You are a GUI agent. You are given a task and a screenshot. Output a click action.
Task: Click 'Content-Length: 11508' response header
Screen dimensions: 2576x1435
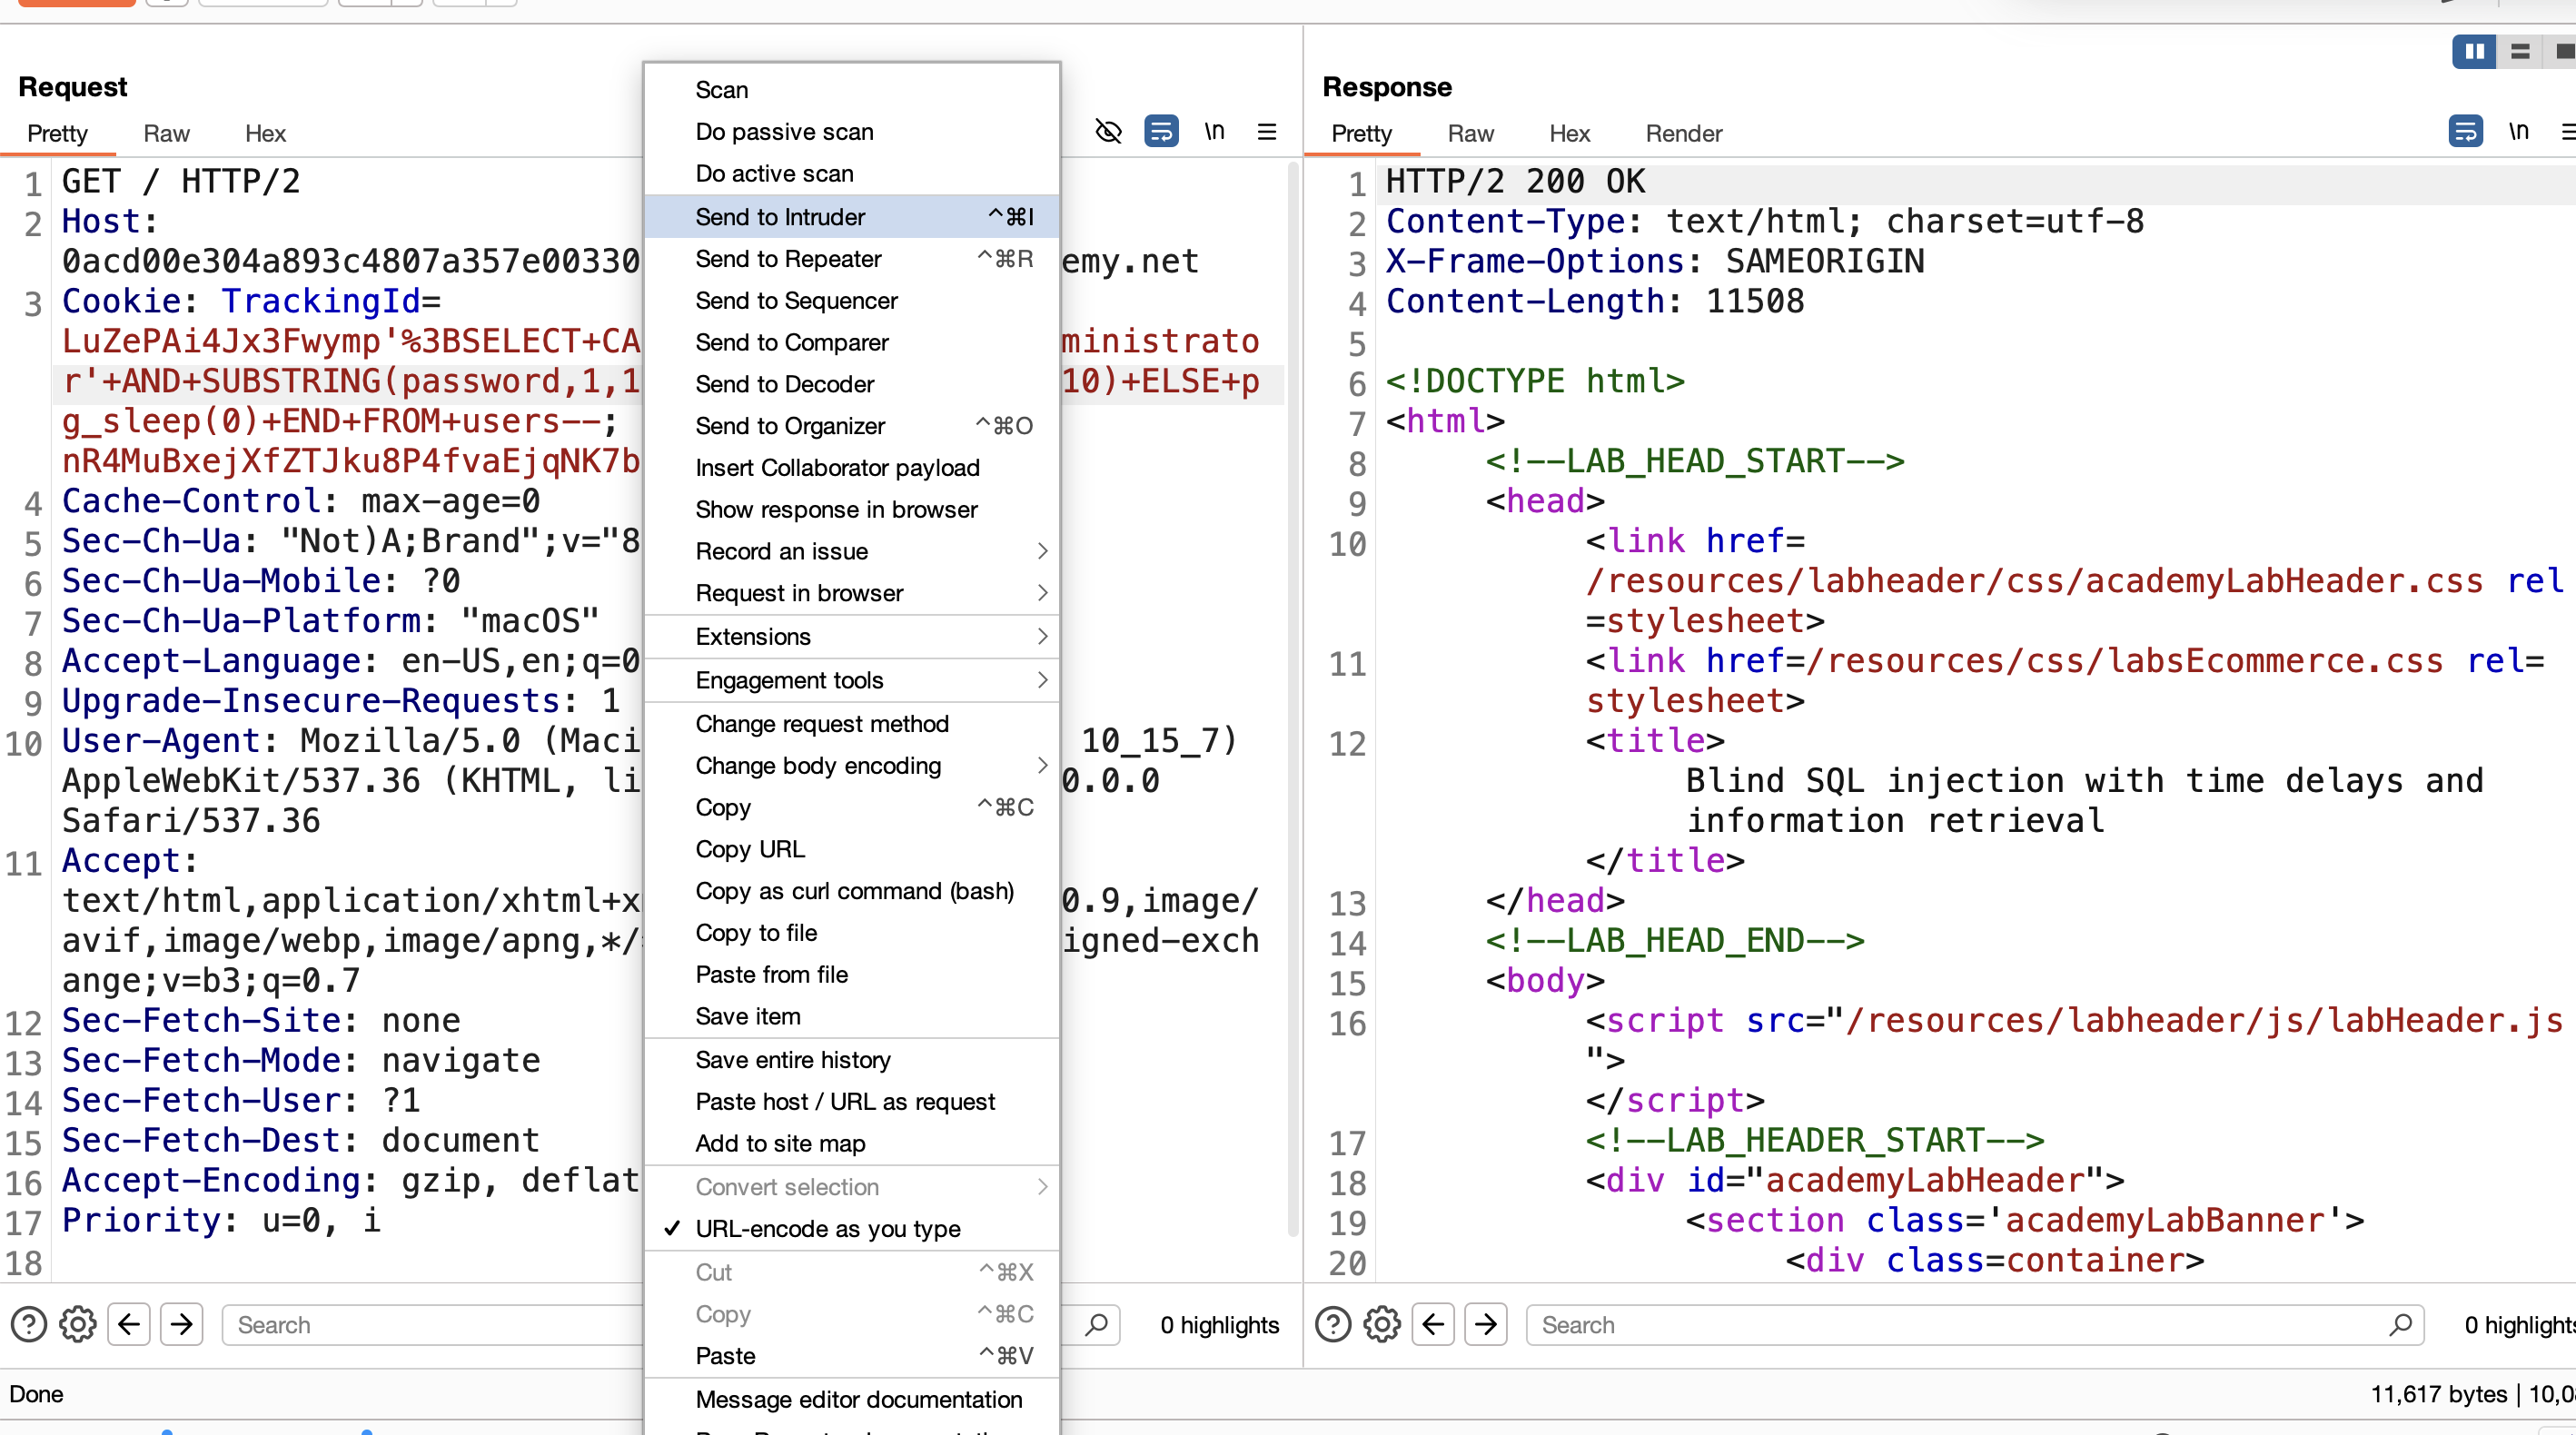(1595, 301)
